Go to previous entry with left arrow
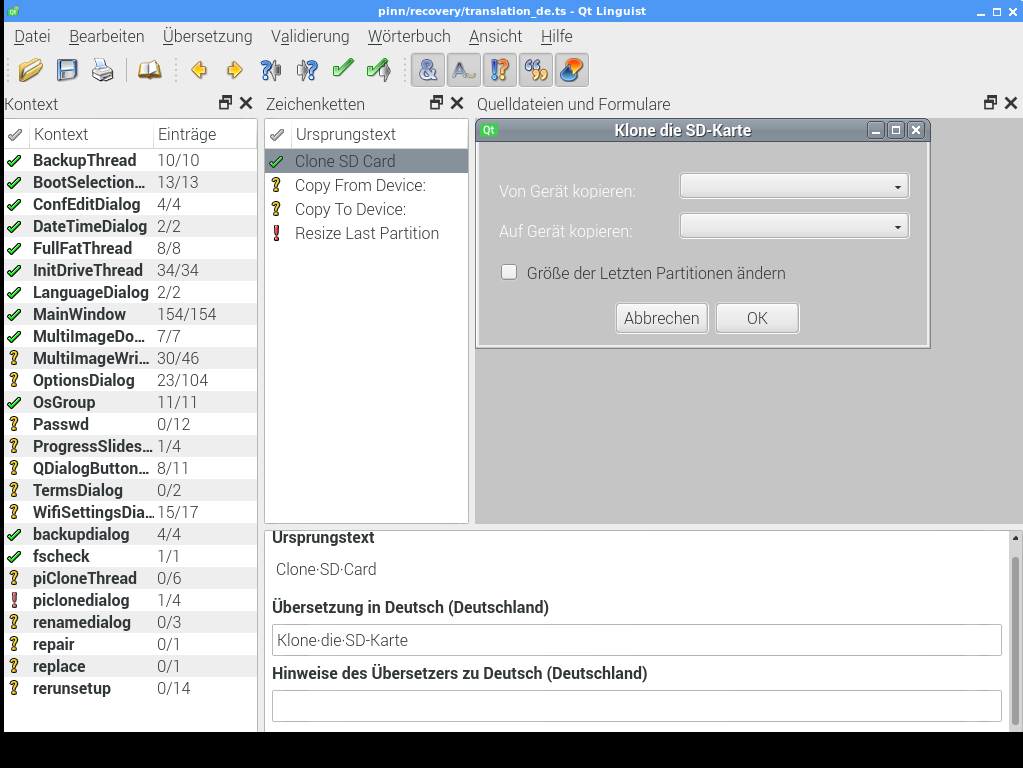Screen dimensions: 1023x768 [199, 70]
